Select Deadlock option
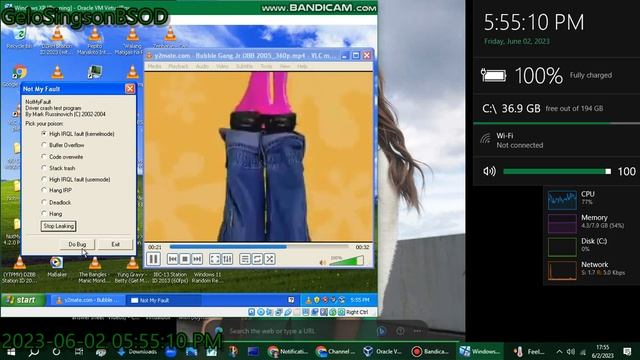This screenshot has height=360, width=640. (56, 202)
